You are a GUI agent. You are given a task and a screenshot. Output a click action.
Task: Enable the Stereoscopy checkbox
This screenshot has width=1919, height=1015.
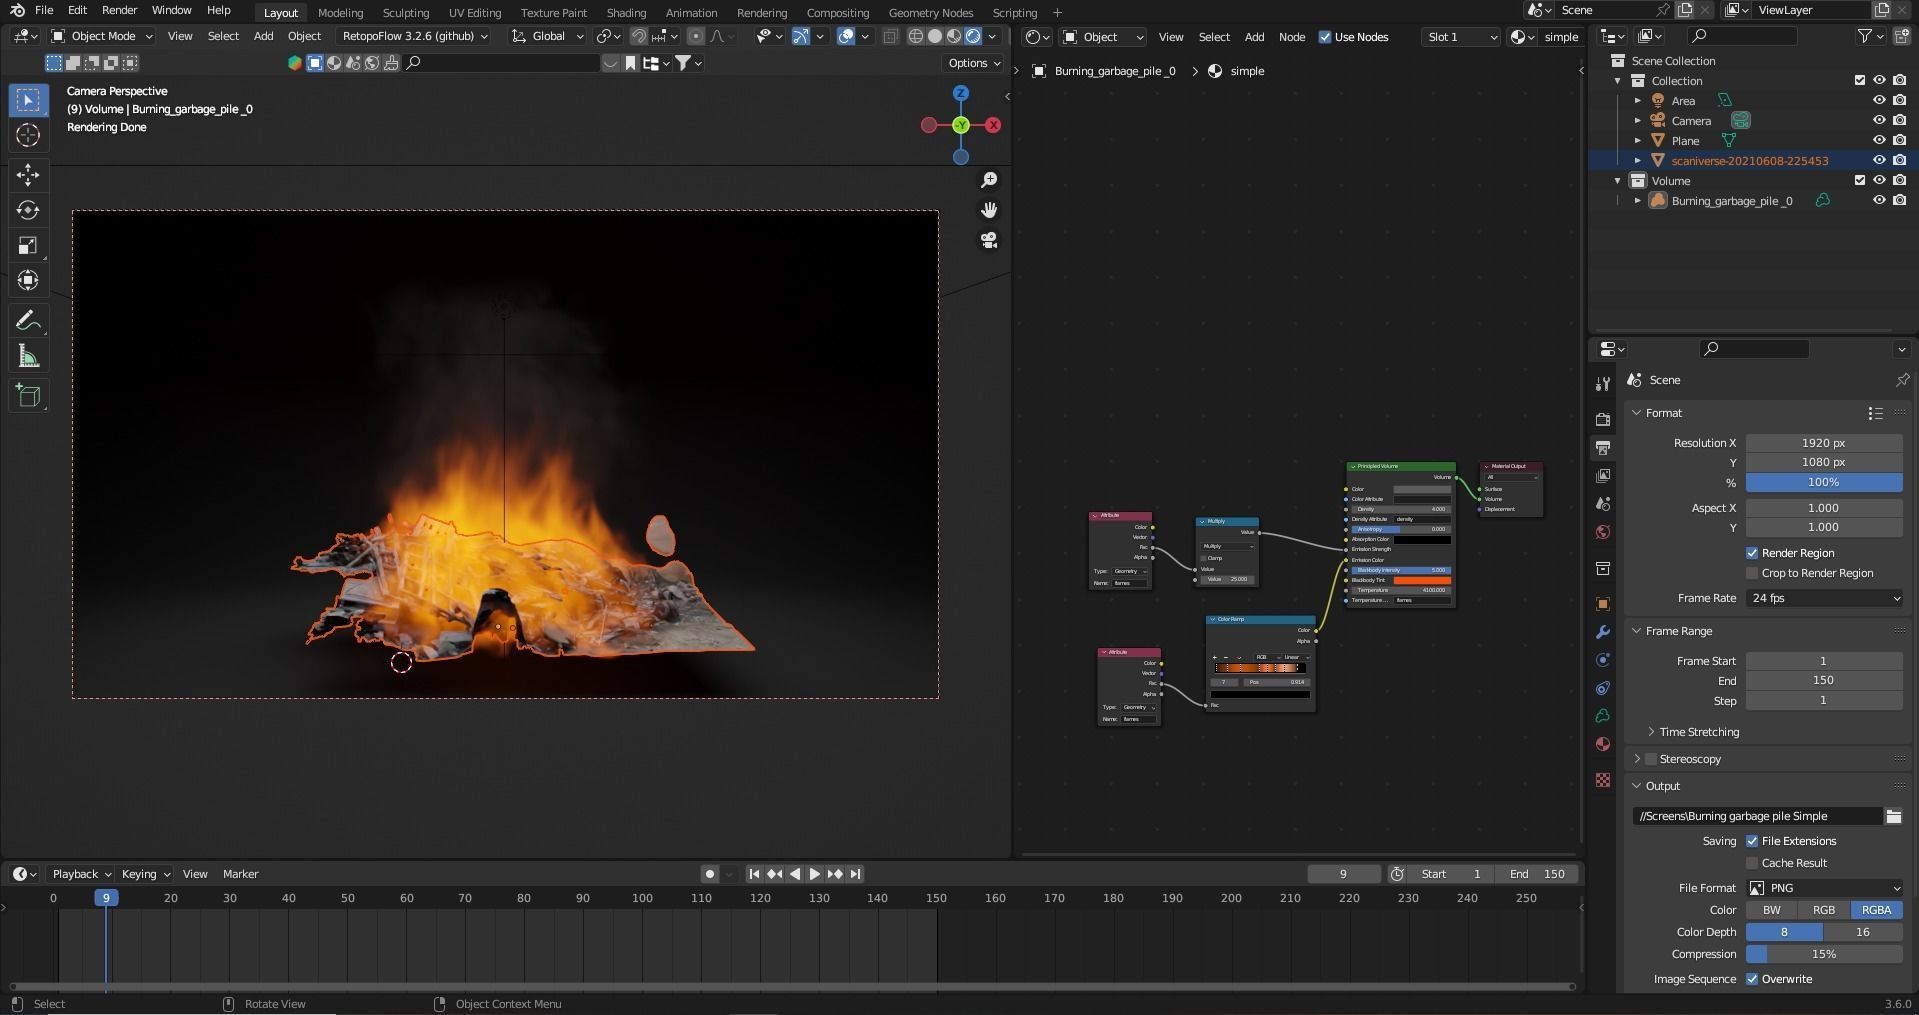(x=1652, y=759)
